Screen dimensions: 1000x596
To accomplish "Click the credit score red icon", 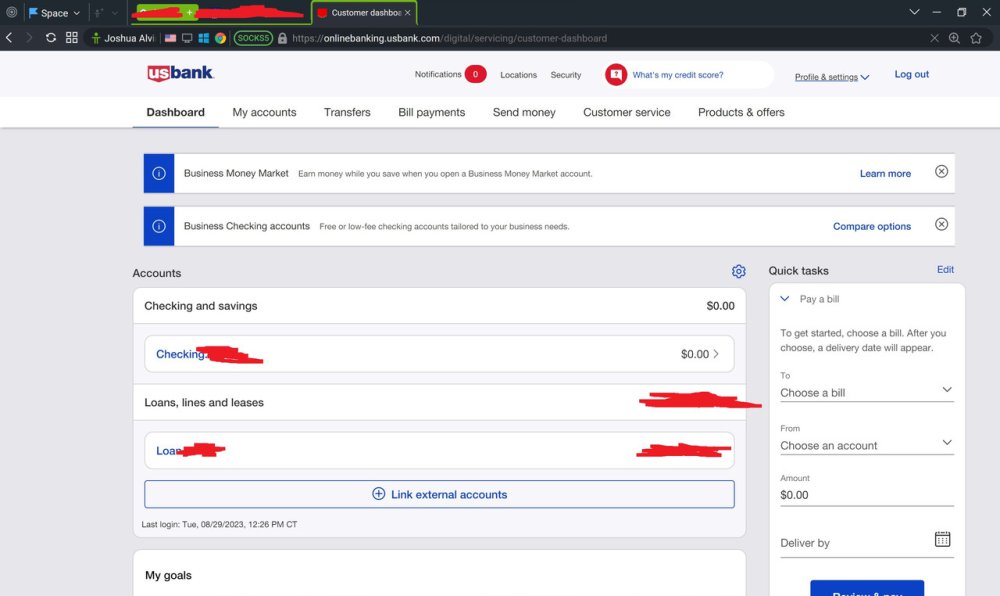I will [615, 75].
